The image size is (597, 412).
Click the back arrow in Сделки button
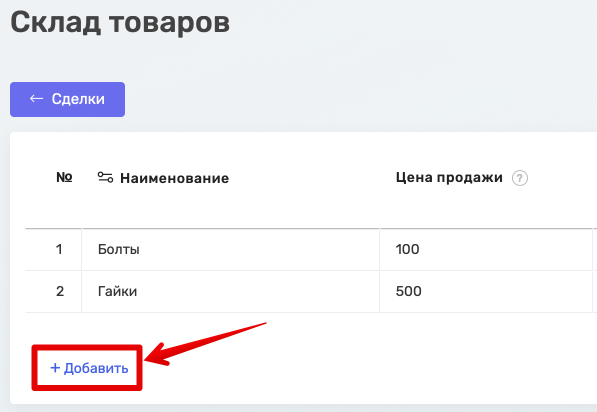click(x=37, y=99)
